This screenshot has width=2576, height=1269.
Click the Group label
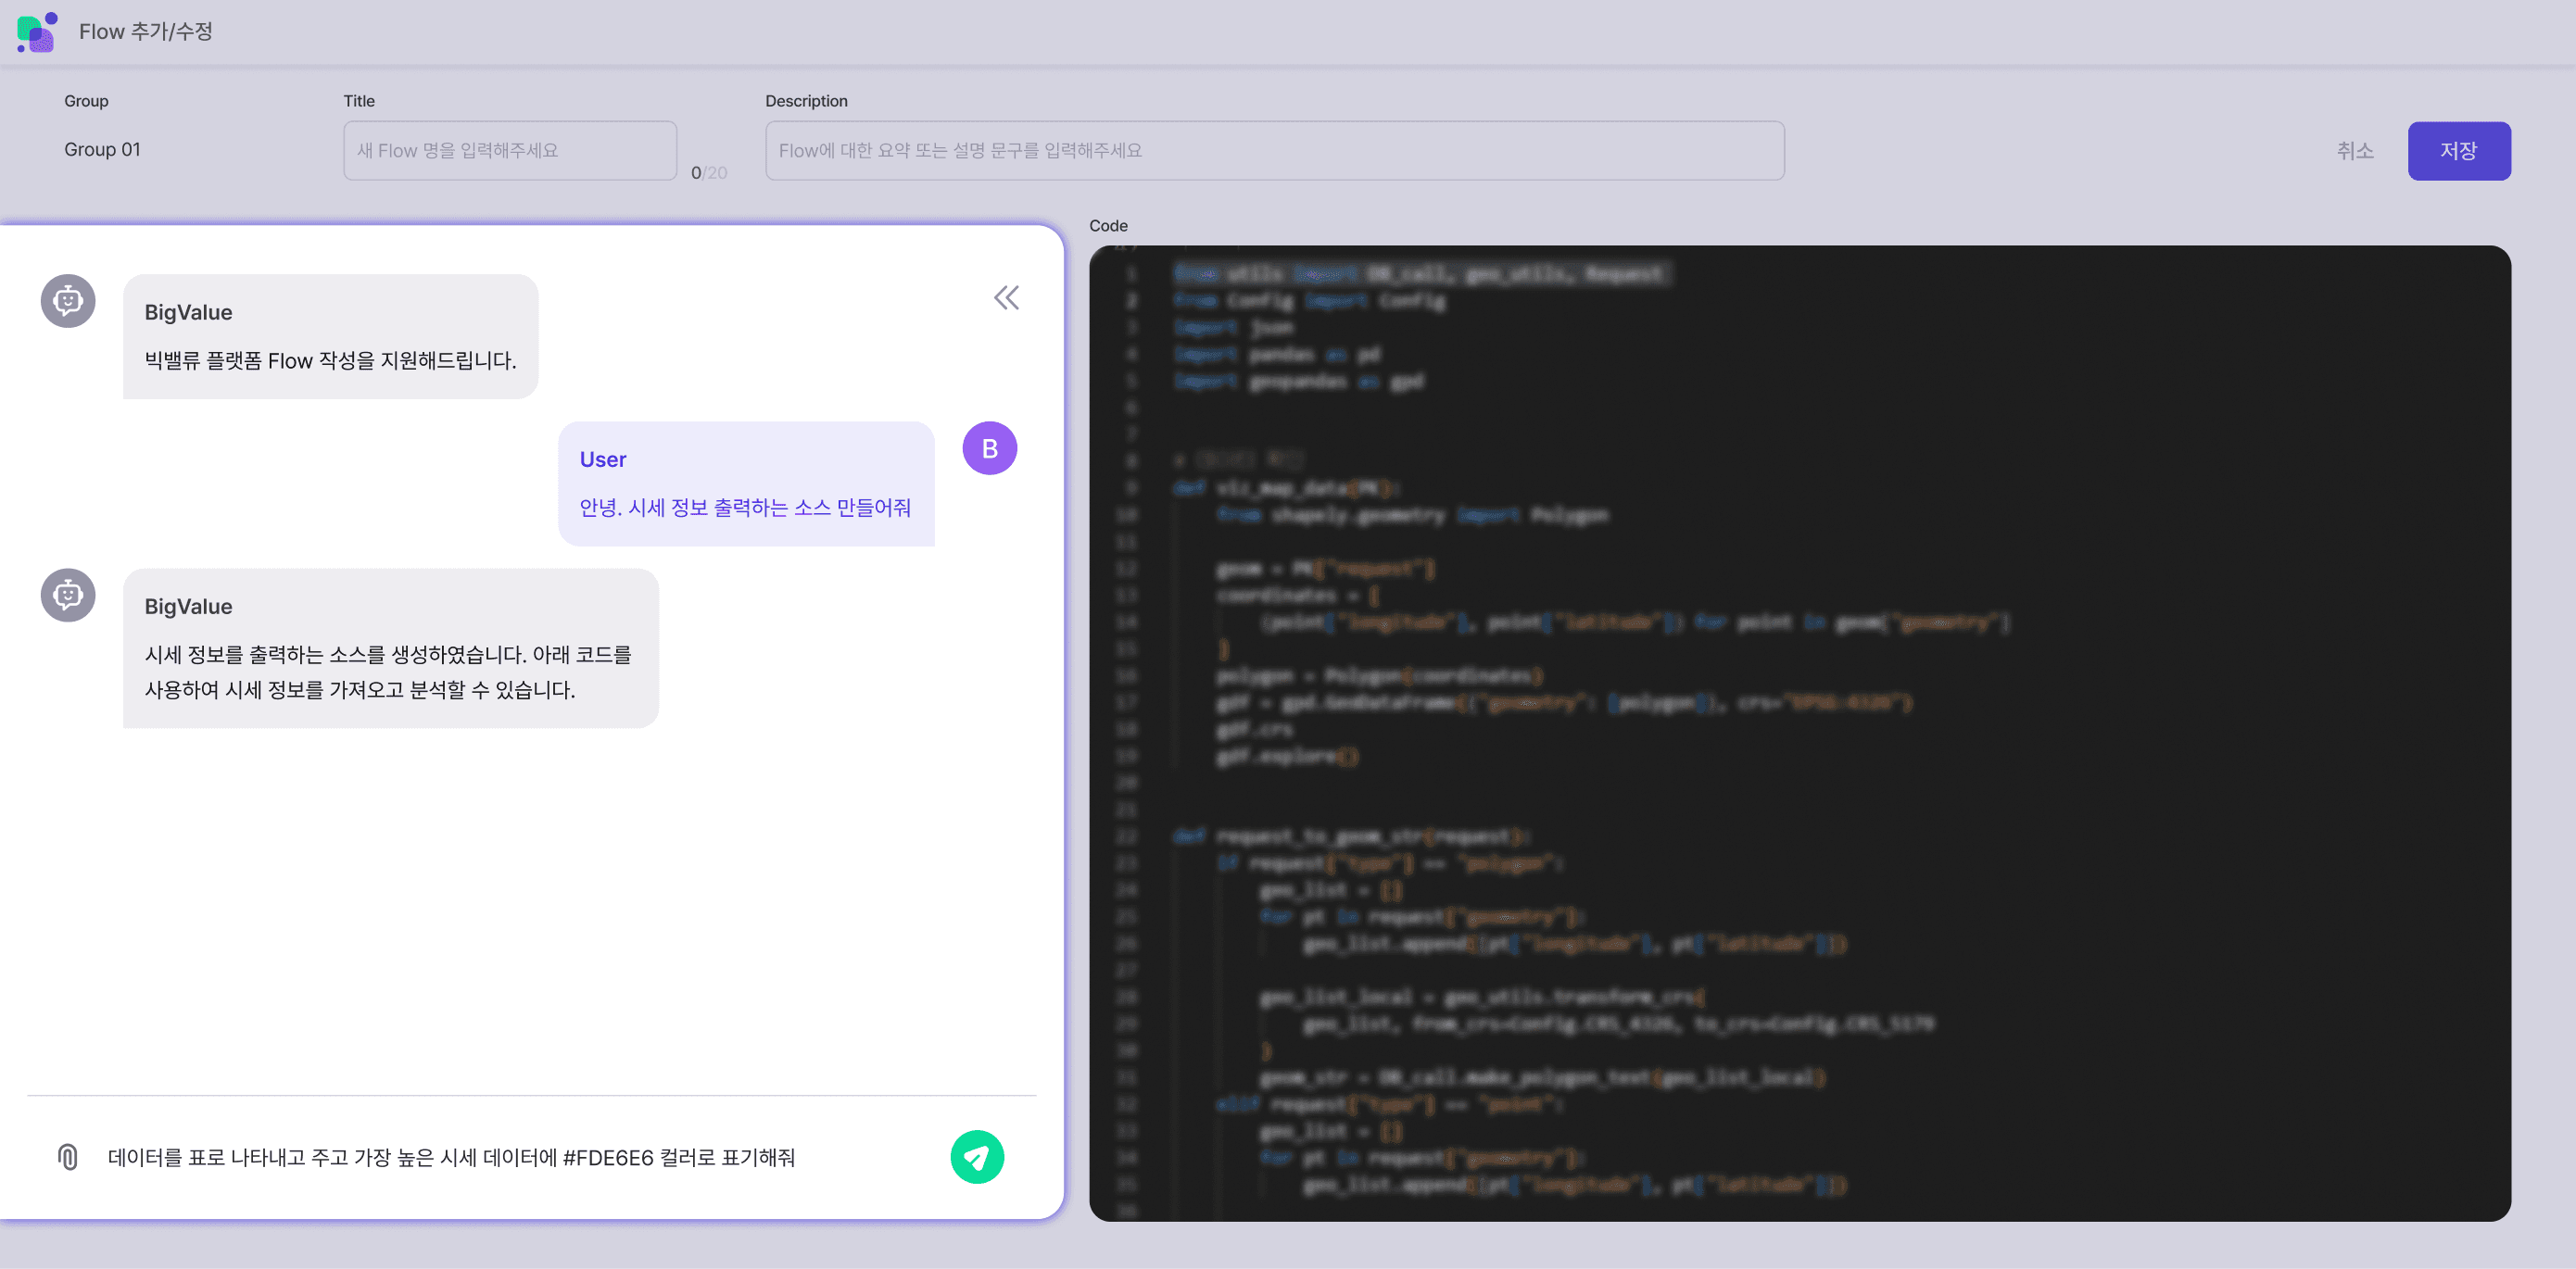coord(86,101)
